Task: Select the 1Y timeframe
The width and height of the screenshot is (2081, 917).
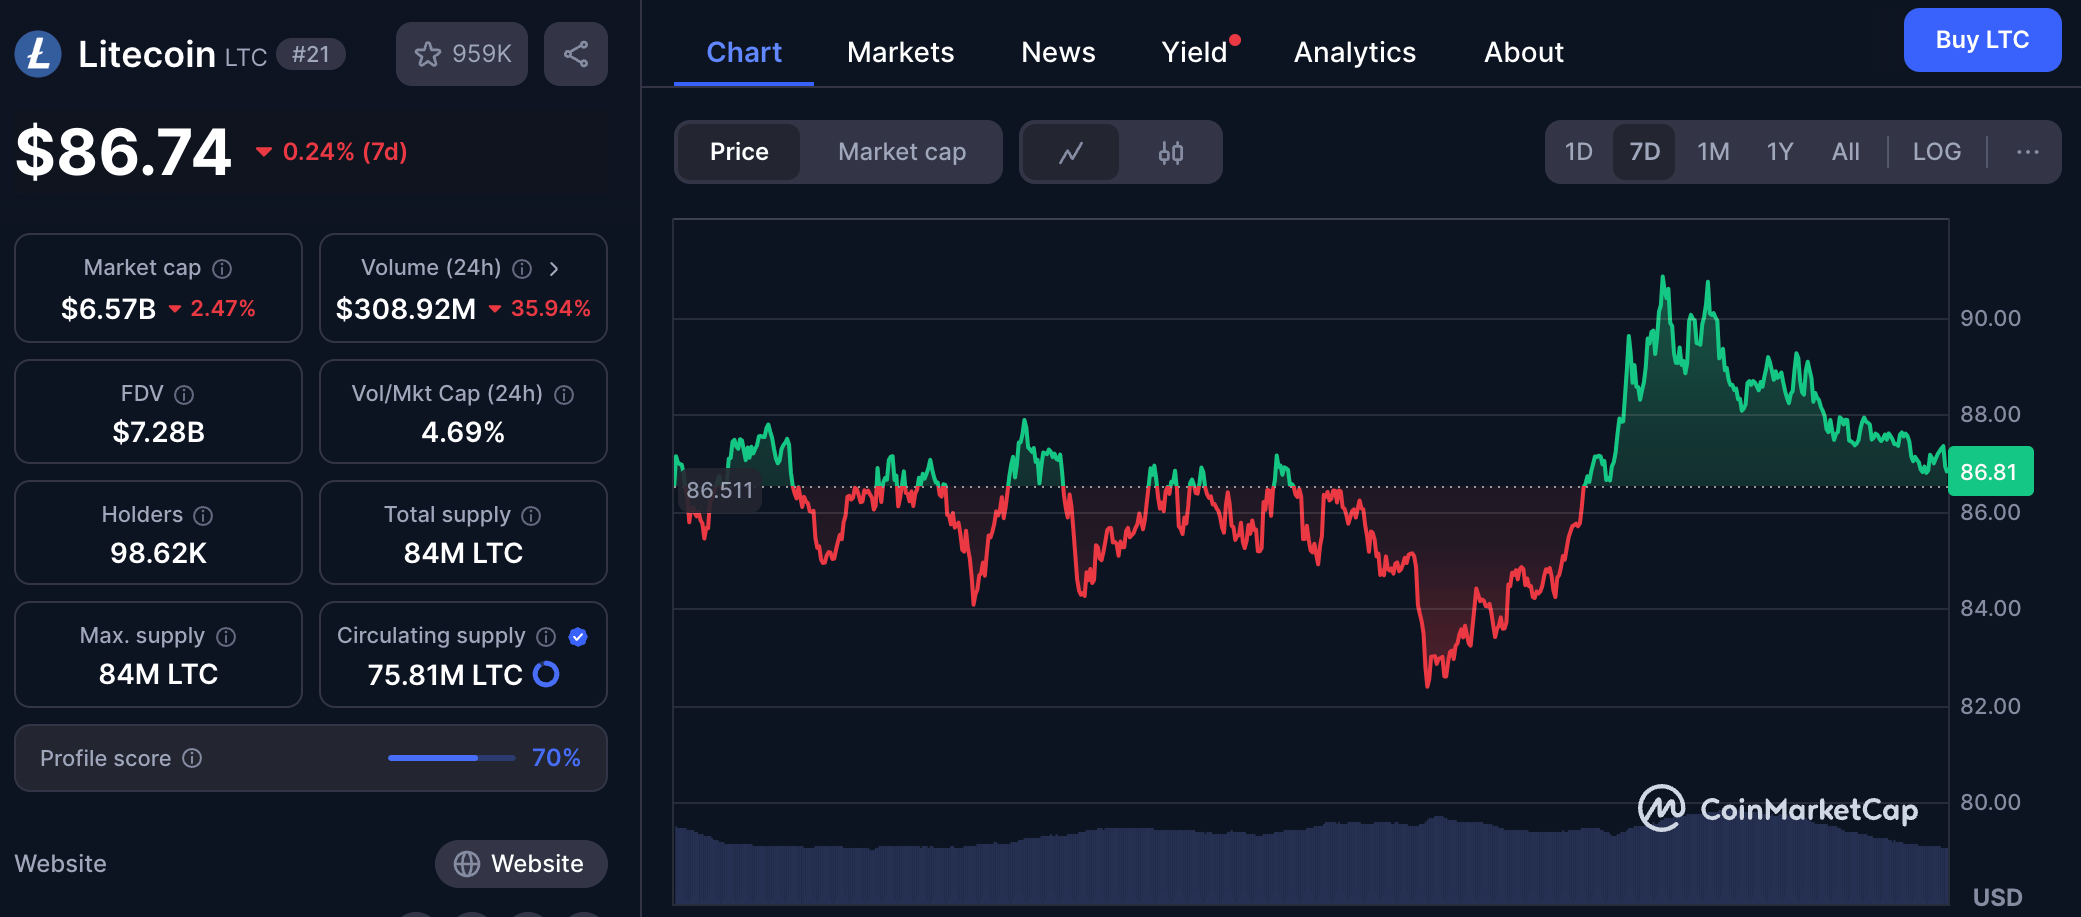Action: 1780,151
